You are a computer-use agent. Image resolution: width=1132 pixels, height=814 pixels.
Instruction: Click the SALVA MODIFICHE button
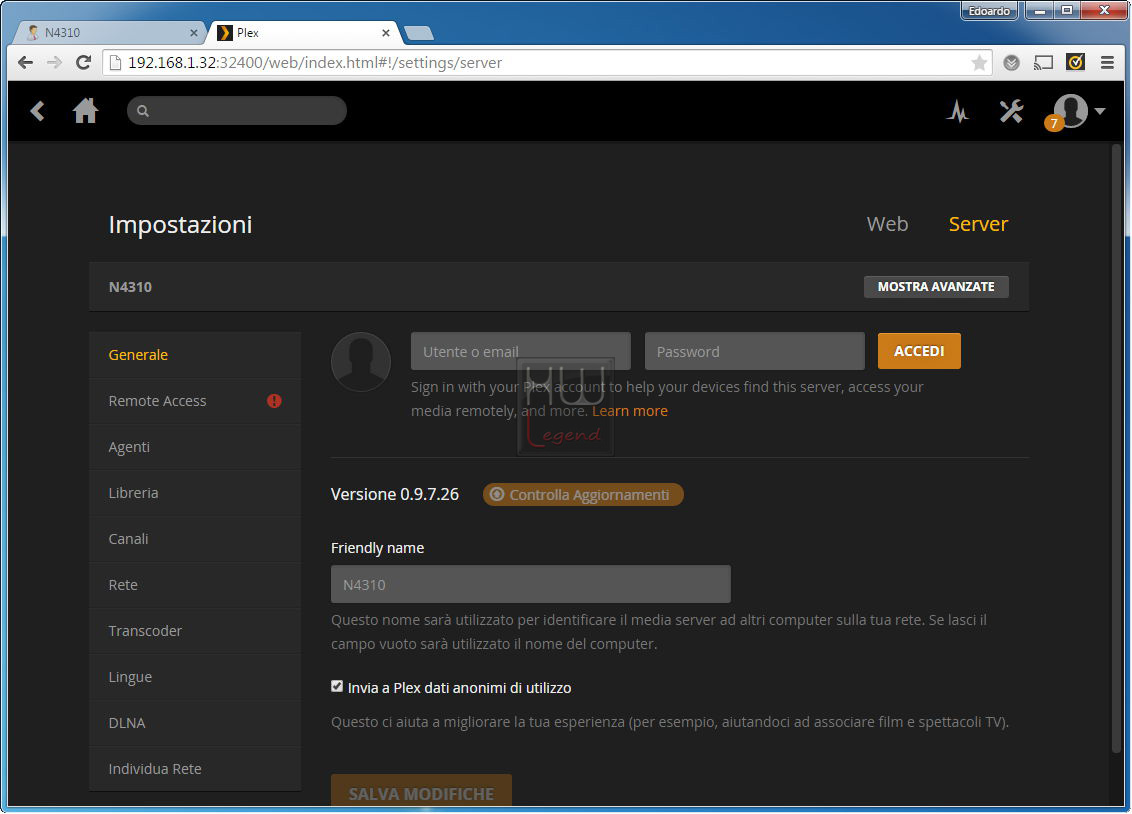click(422, 792)
